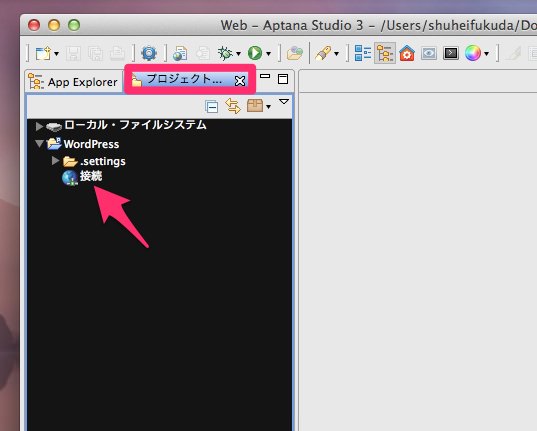Click the eye preview toolbar icon
Viewport: 537px width, 431px height.
(x=429, y=53)
